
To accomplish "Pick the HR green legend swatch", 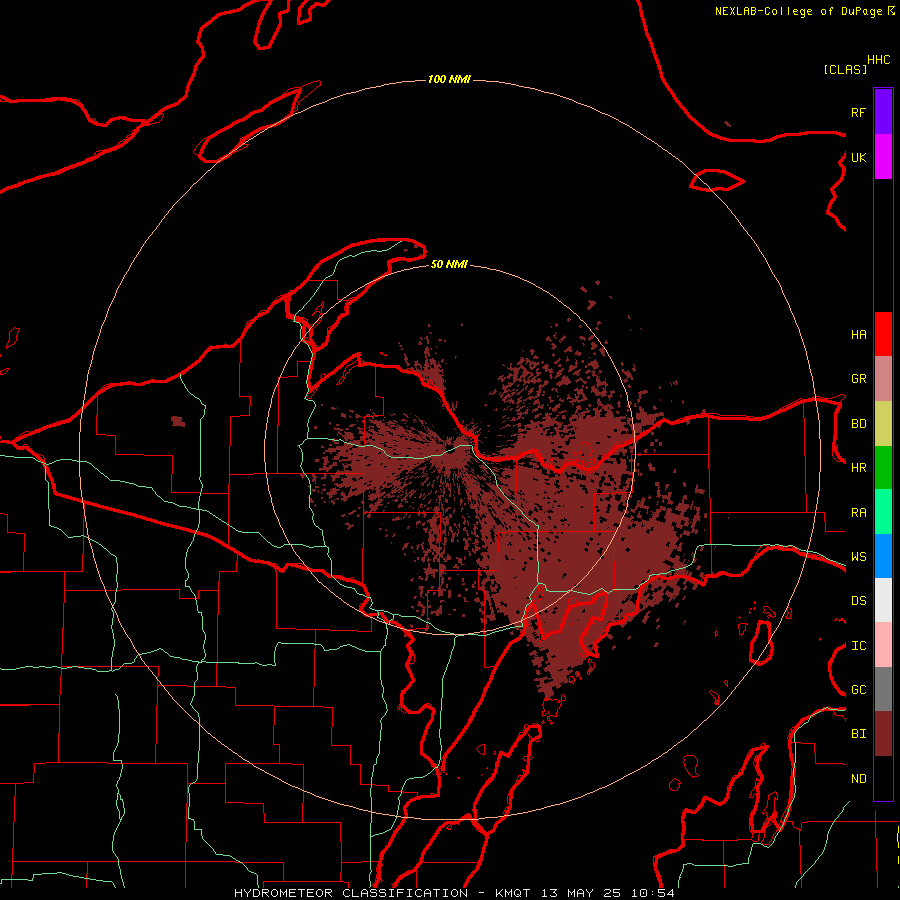I will coord(883,468).
